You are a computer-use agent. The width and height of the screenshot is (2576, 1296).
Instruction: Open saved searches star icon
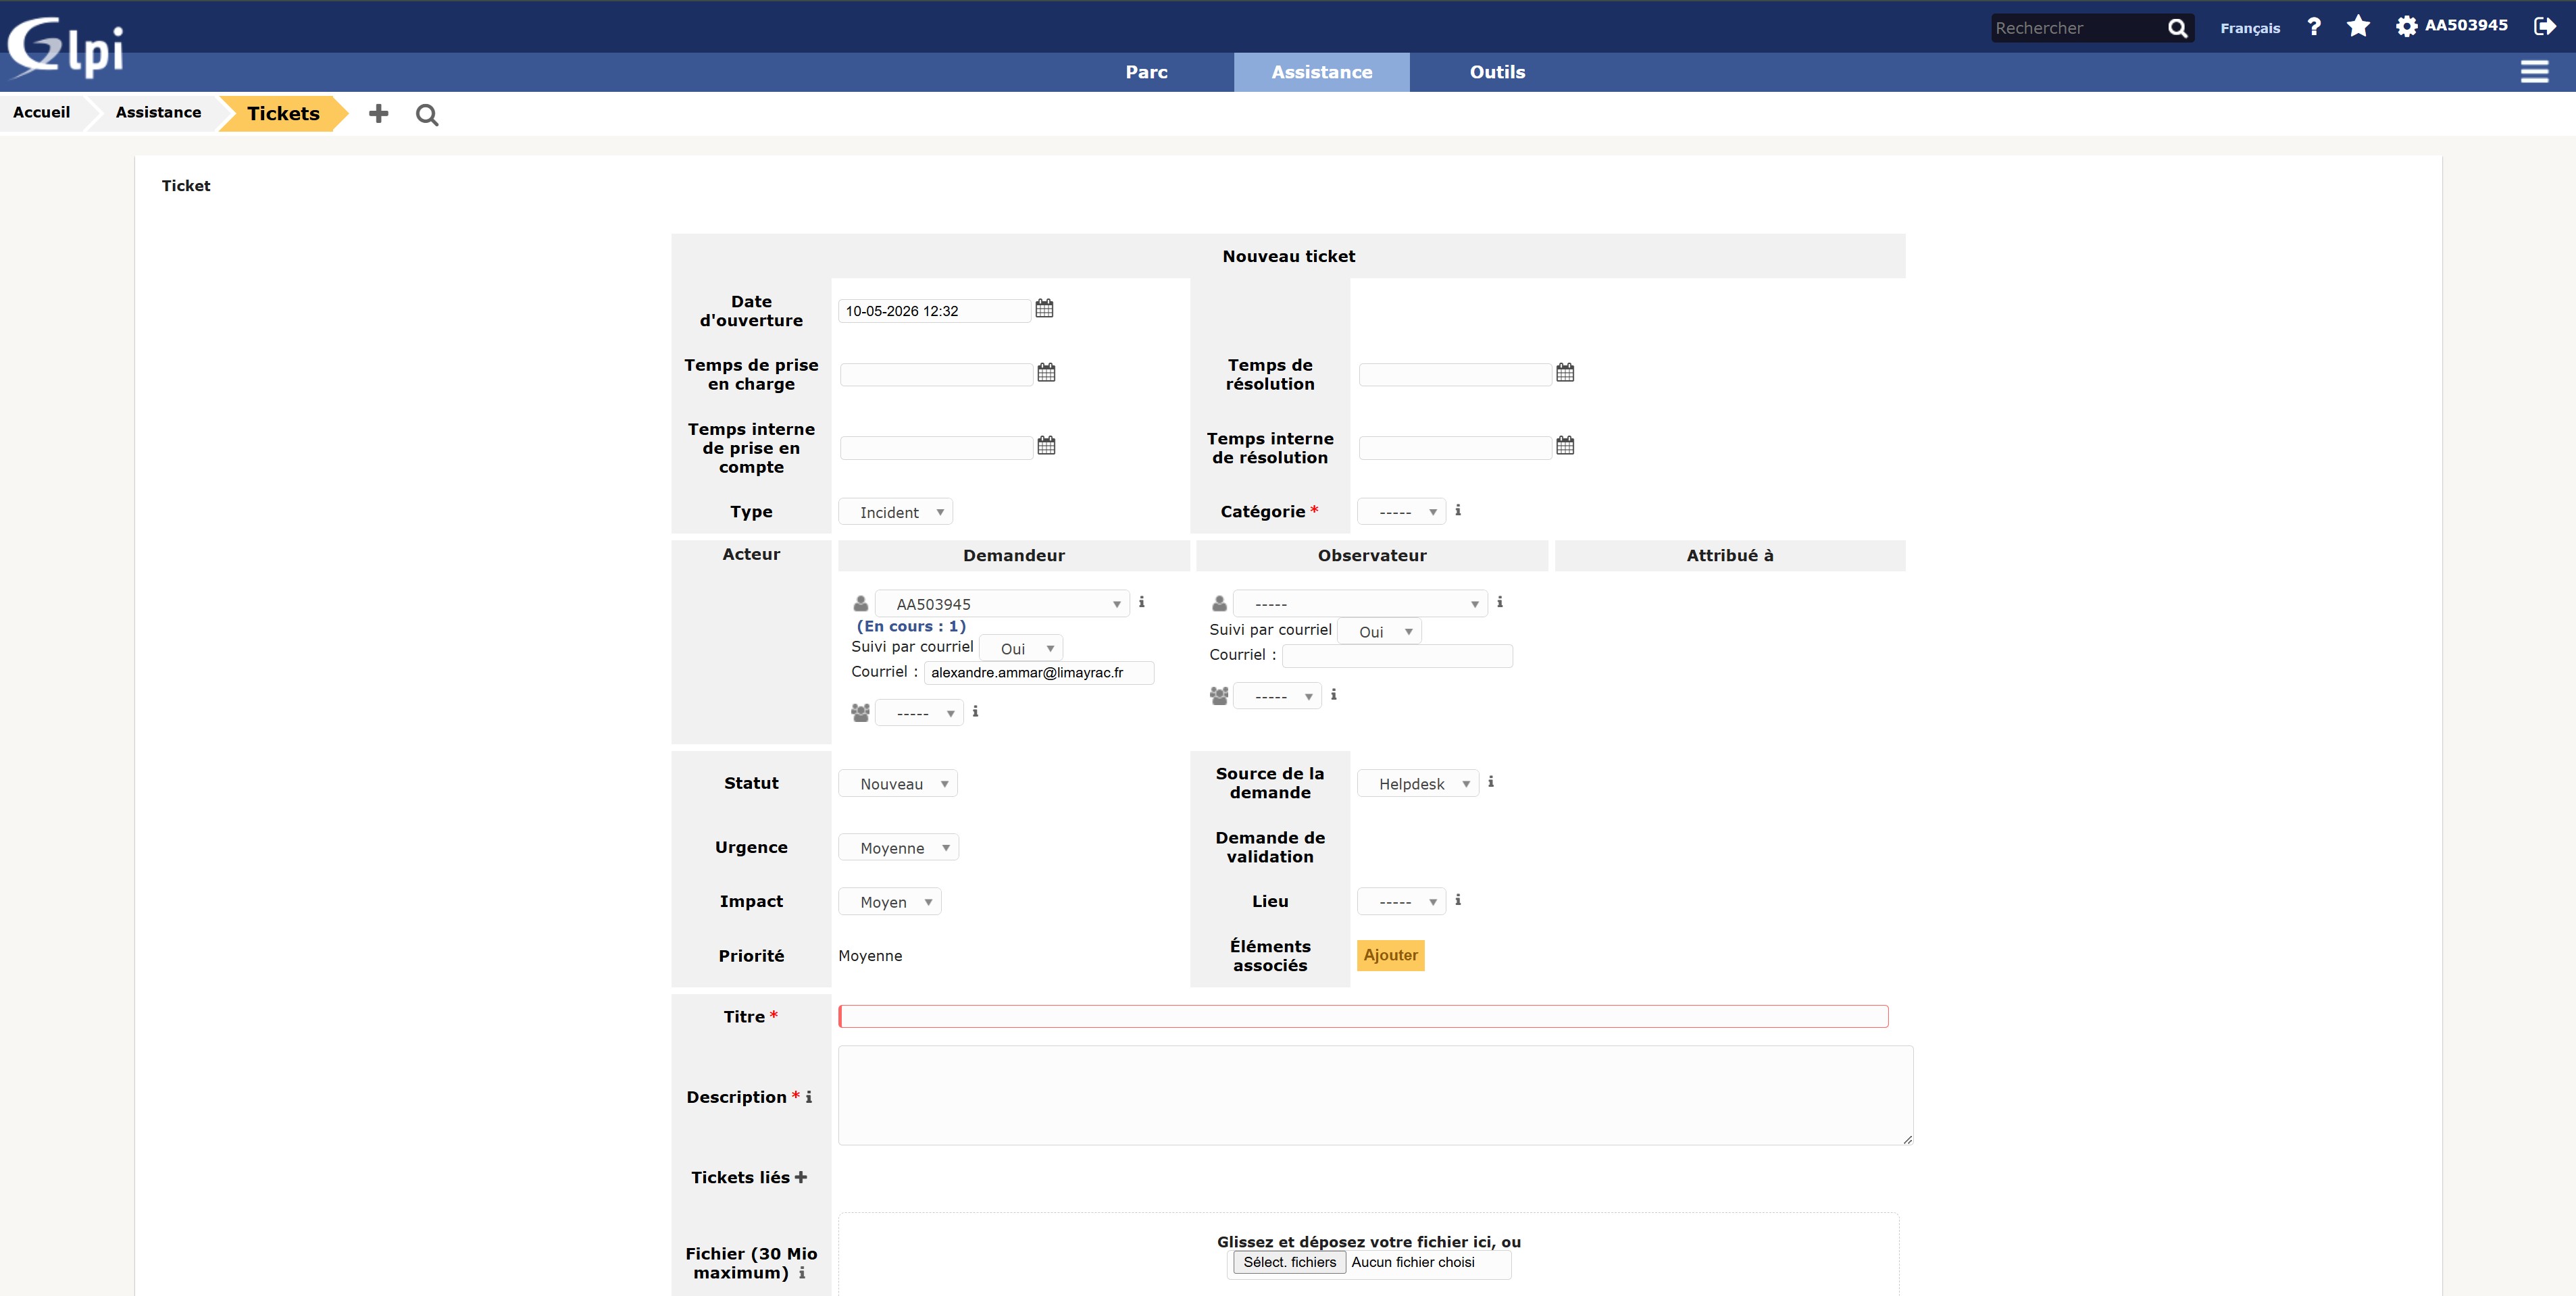click(x=2358, y=26)
